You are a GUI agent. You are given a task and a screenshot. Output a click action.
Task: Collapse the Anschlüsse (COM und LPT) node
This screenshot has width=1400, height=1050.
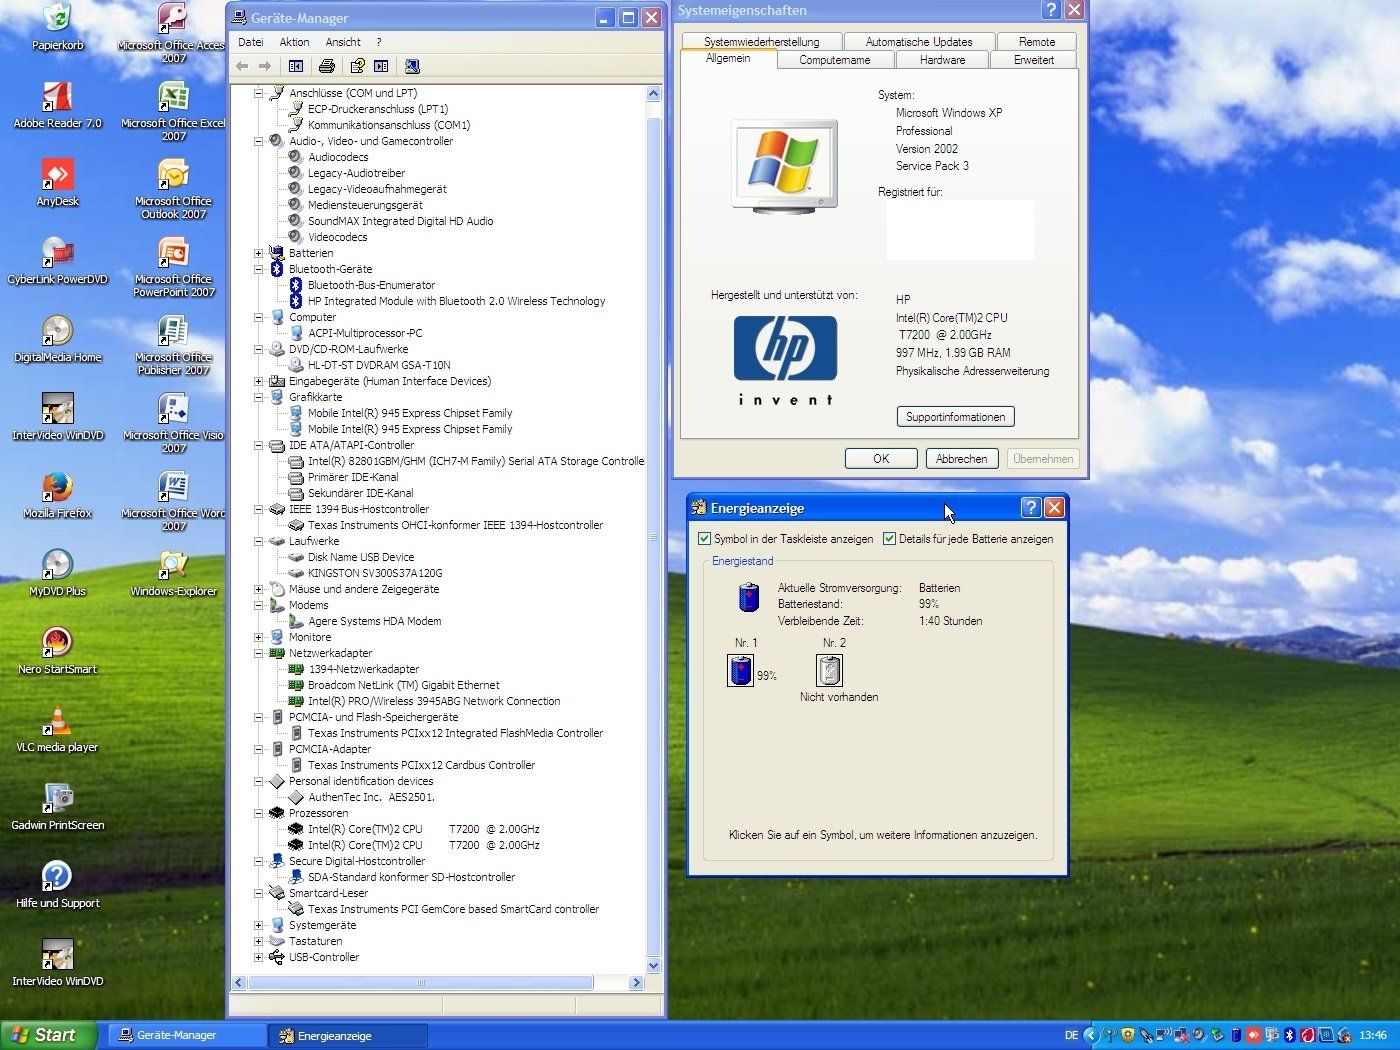258,93
